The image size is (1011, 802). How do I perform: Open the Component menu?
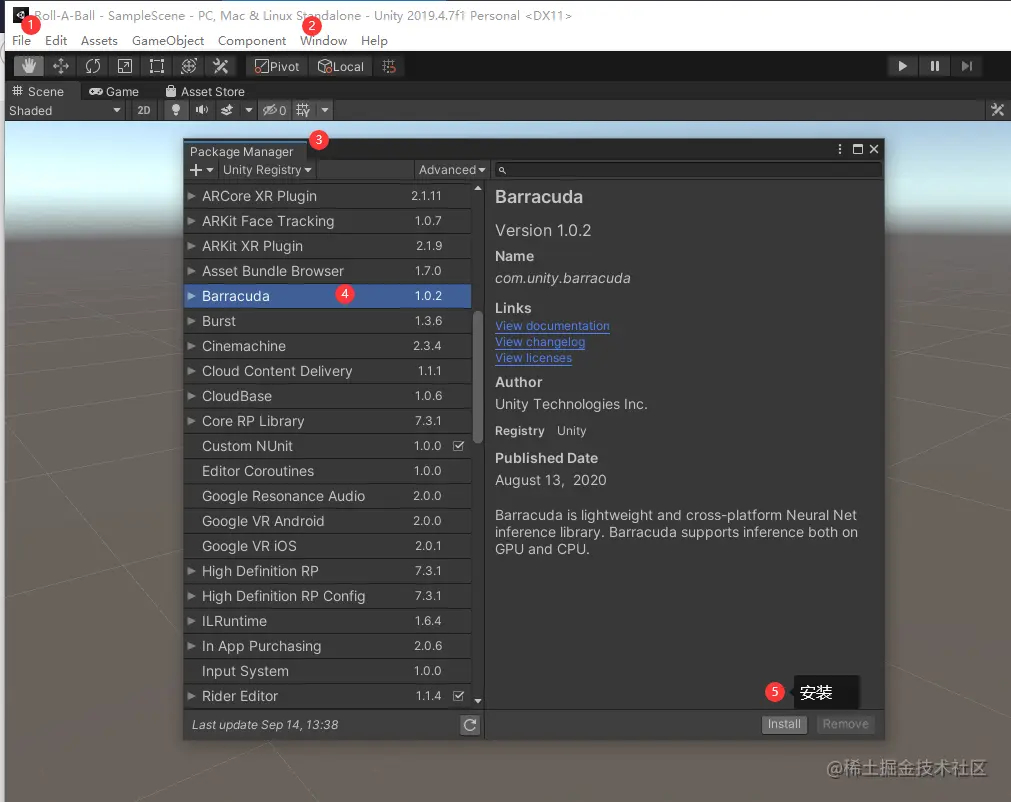252,41
